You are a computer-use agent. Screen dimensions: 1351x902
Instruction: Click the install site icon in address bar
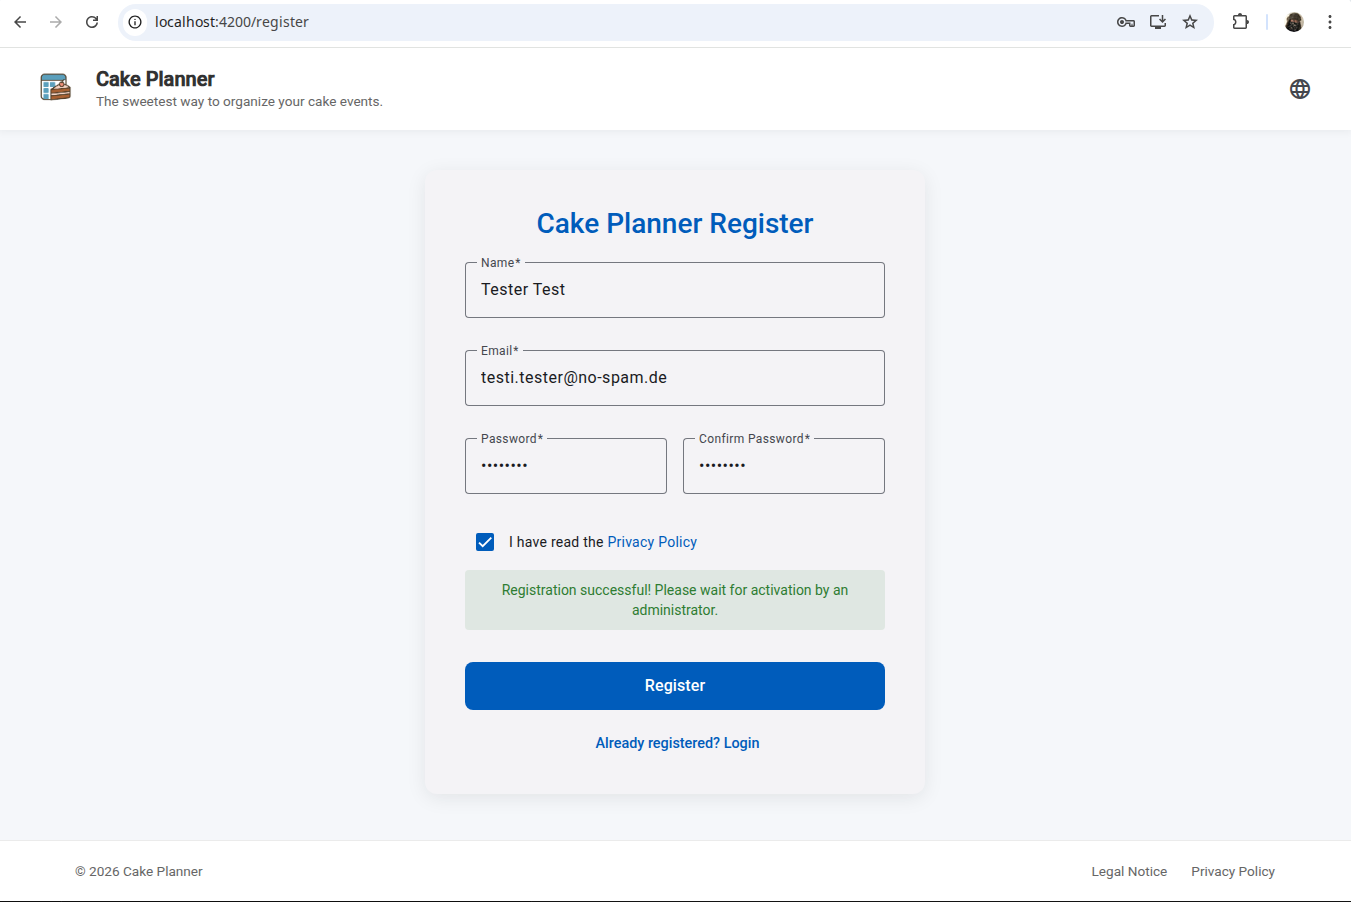coord(1157,21)
